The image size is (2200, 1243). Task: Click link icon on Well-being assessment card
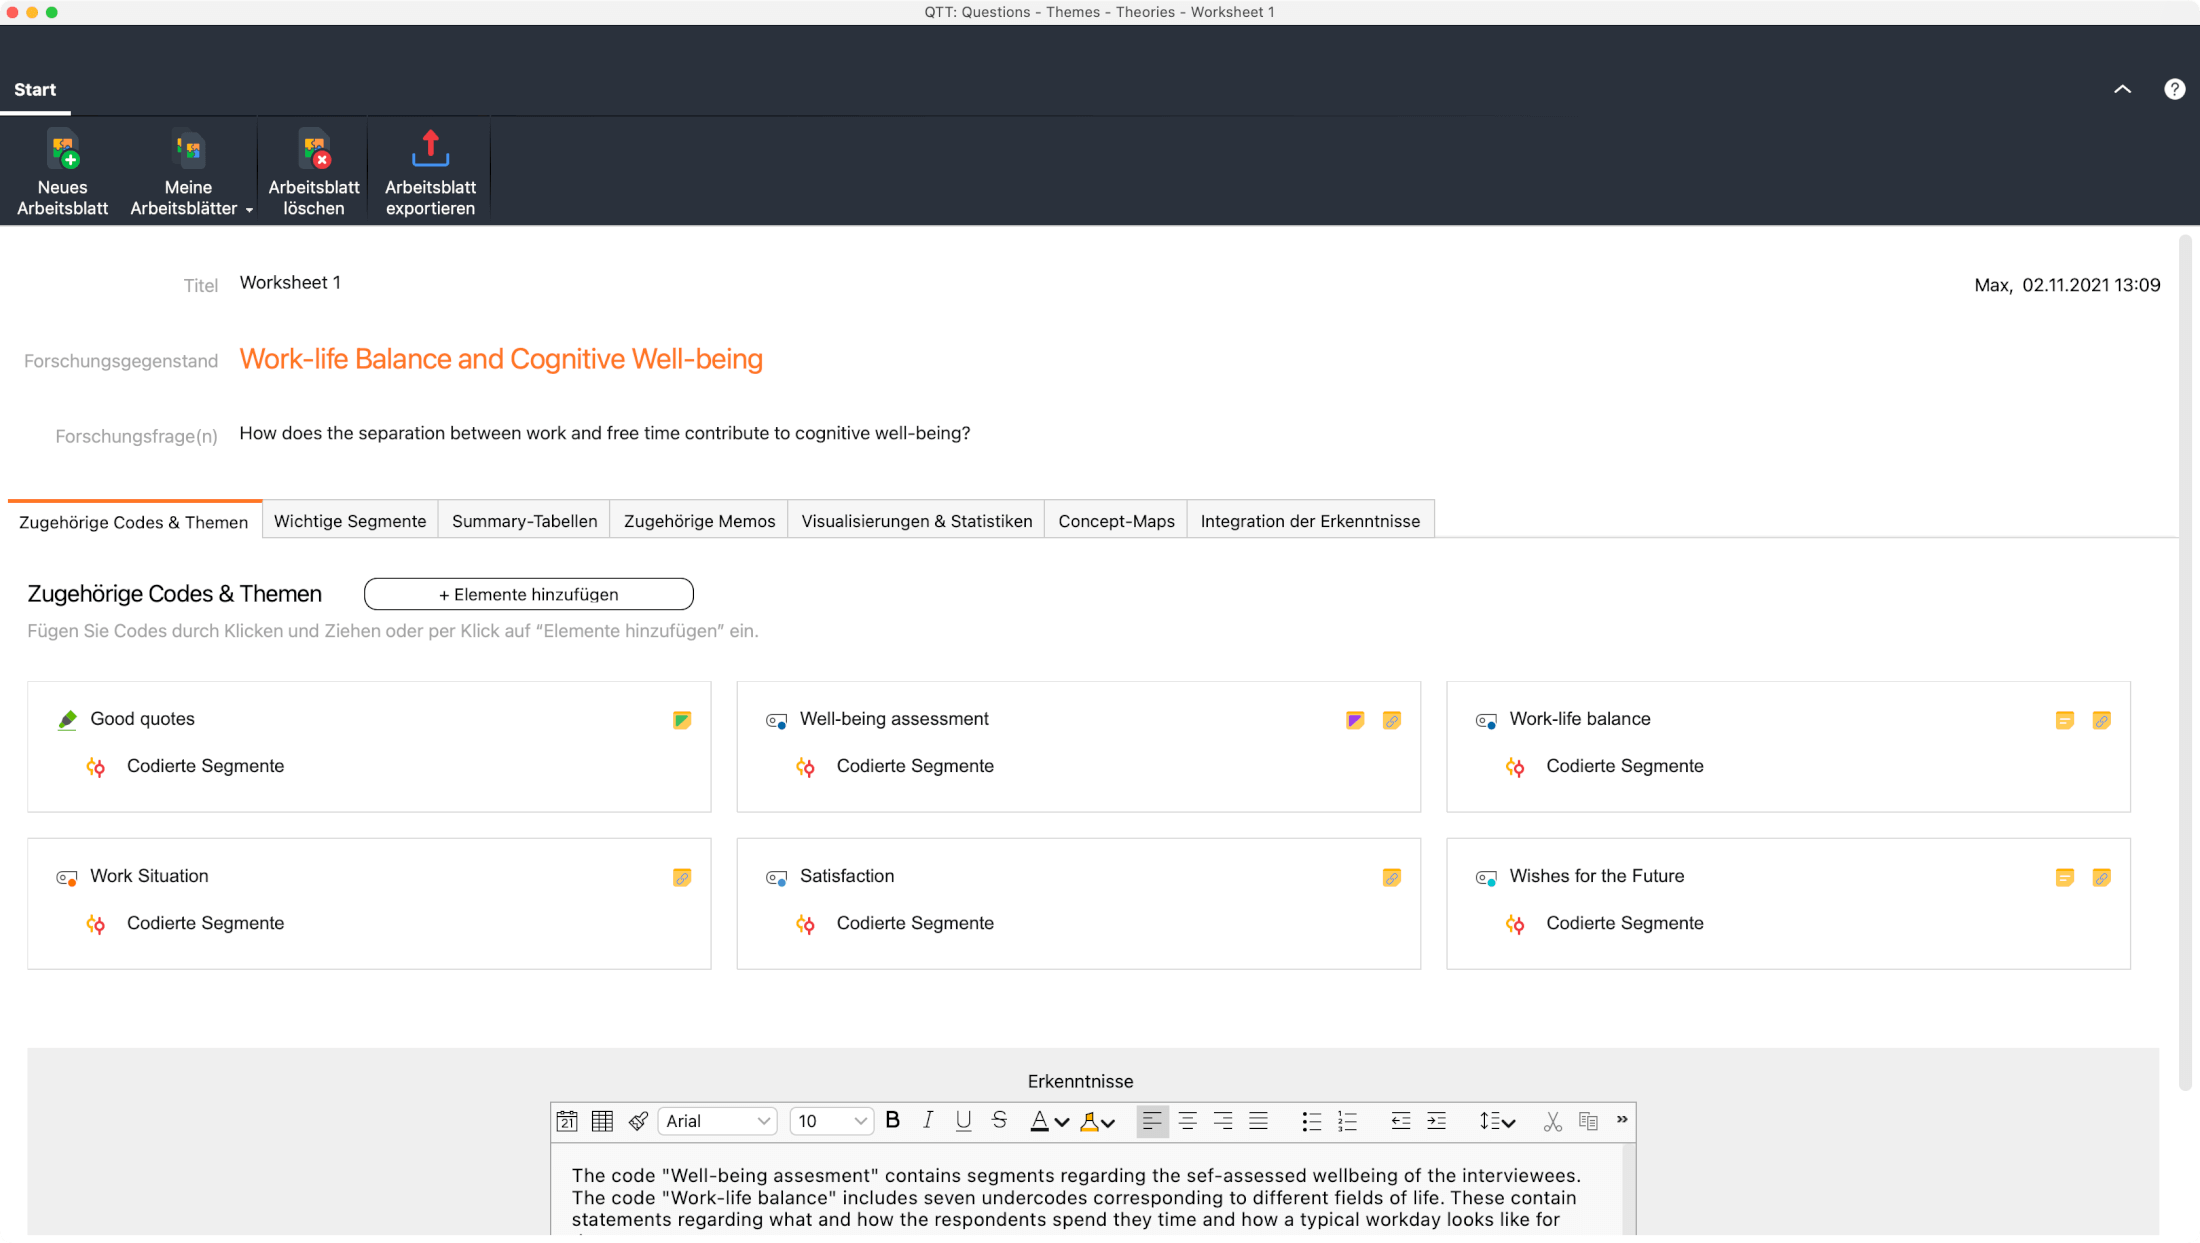click(x=1391, y=720)
